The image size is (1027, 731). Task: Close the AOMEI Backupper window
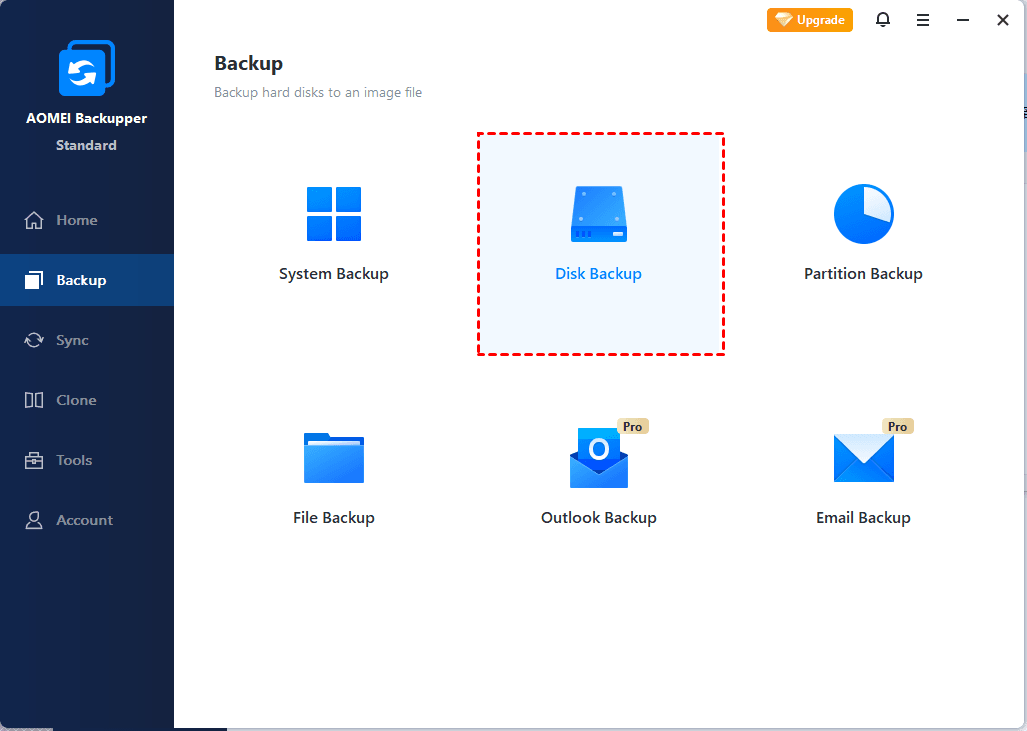1003,20
